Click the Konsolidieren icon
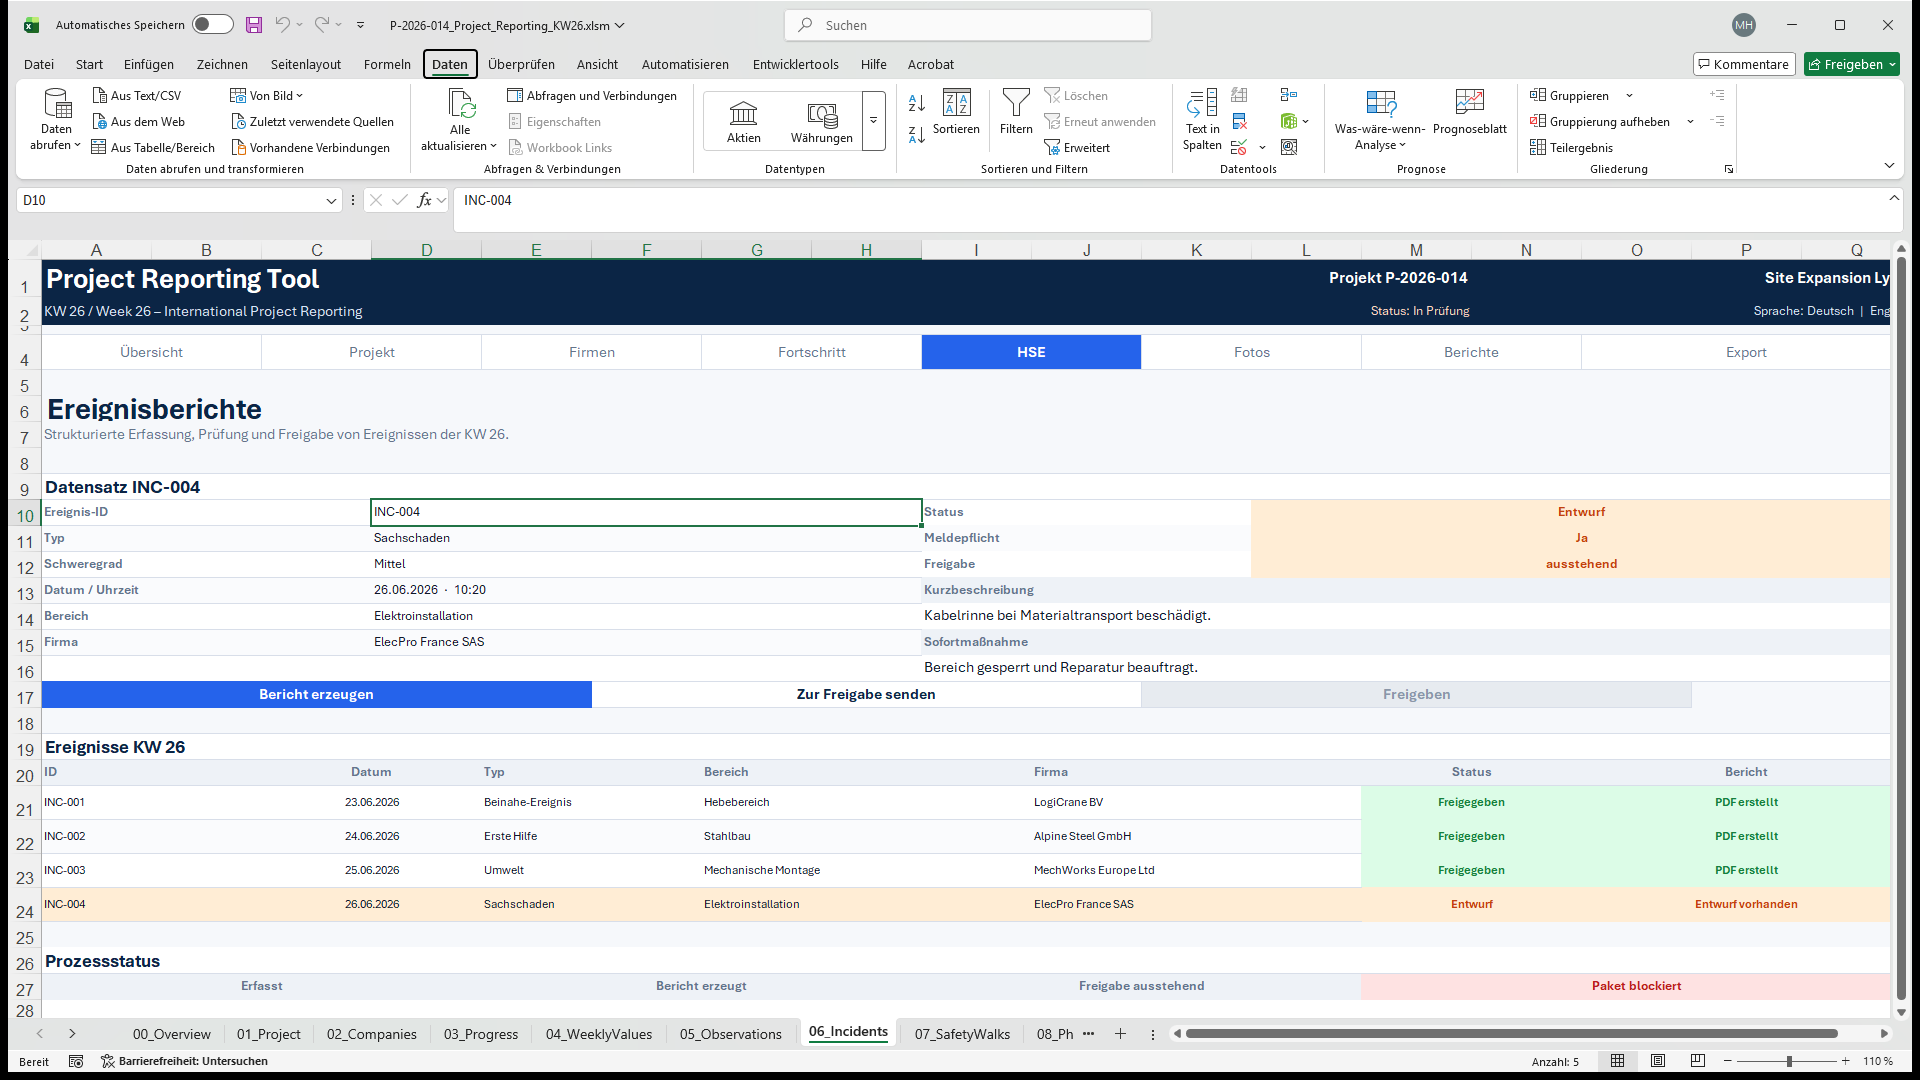Image resolution: width=1920 pixels, height=1080 pixels. (x=1289, y=95)
